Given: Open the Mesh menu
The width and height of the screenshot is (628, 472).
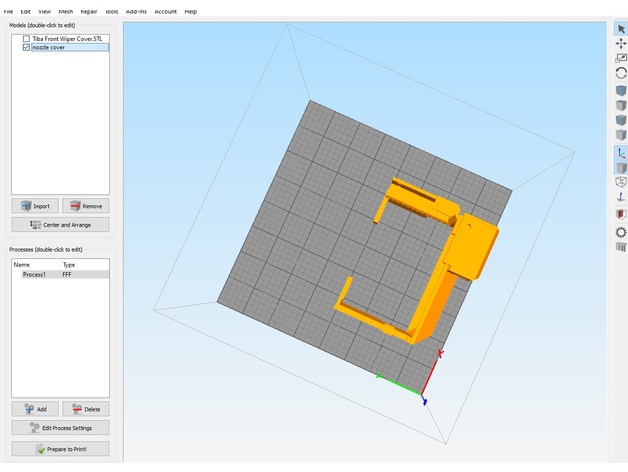Looking at the screenshot, I should tap(66, 12).
